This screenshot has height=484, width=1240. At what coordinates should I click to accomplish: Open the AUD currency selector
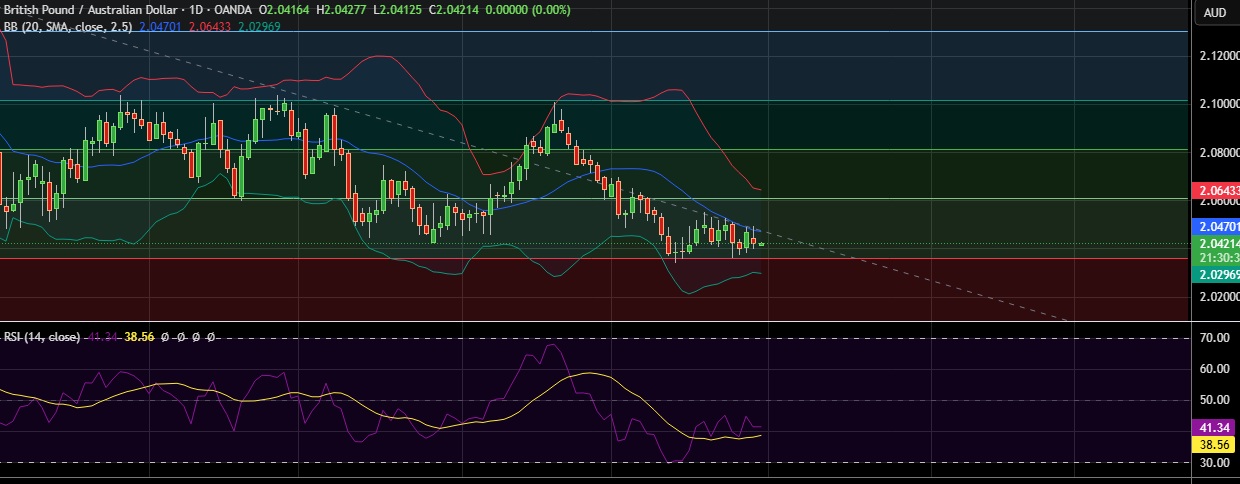(x=1214, y=13)
